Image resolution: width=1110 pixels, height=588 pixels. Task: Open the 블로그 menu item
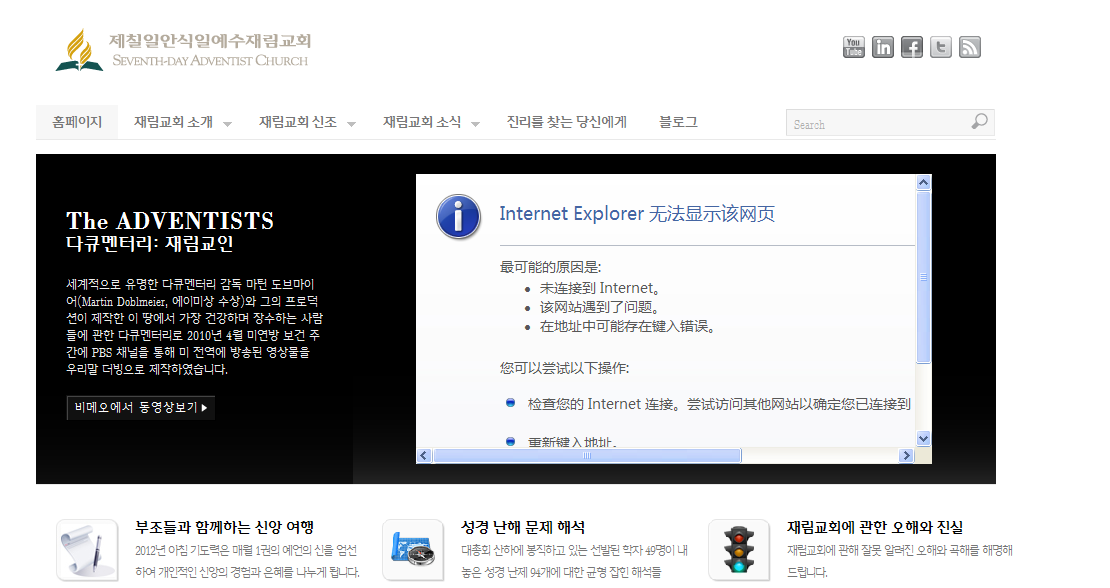(678, 122)
